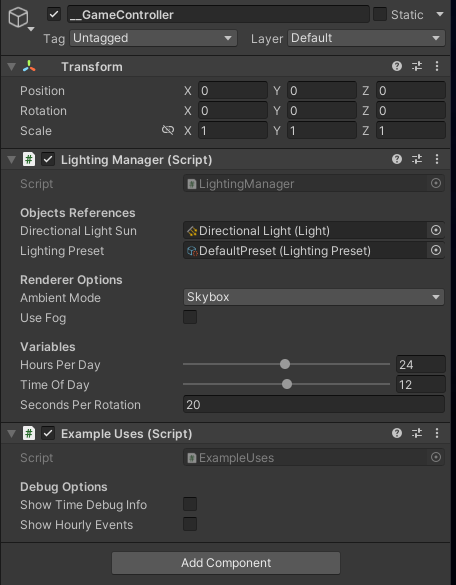
Task: Toggle constrained proportions link on Scale
Action: click(x=168, y=130)
